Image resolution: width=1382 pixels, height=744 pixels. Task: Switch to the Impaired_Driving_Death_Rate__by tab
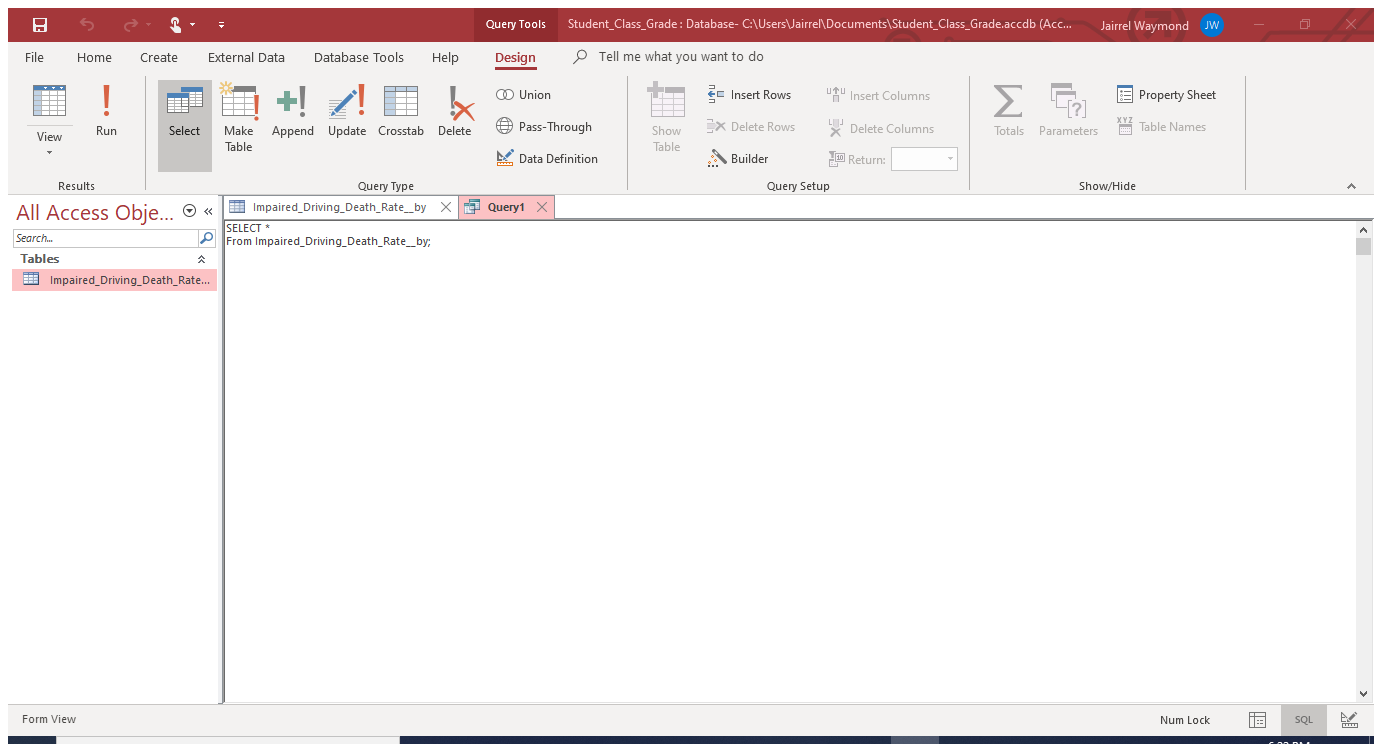[x=338, y=207]
